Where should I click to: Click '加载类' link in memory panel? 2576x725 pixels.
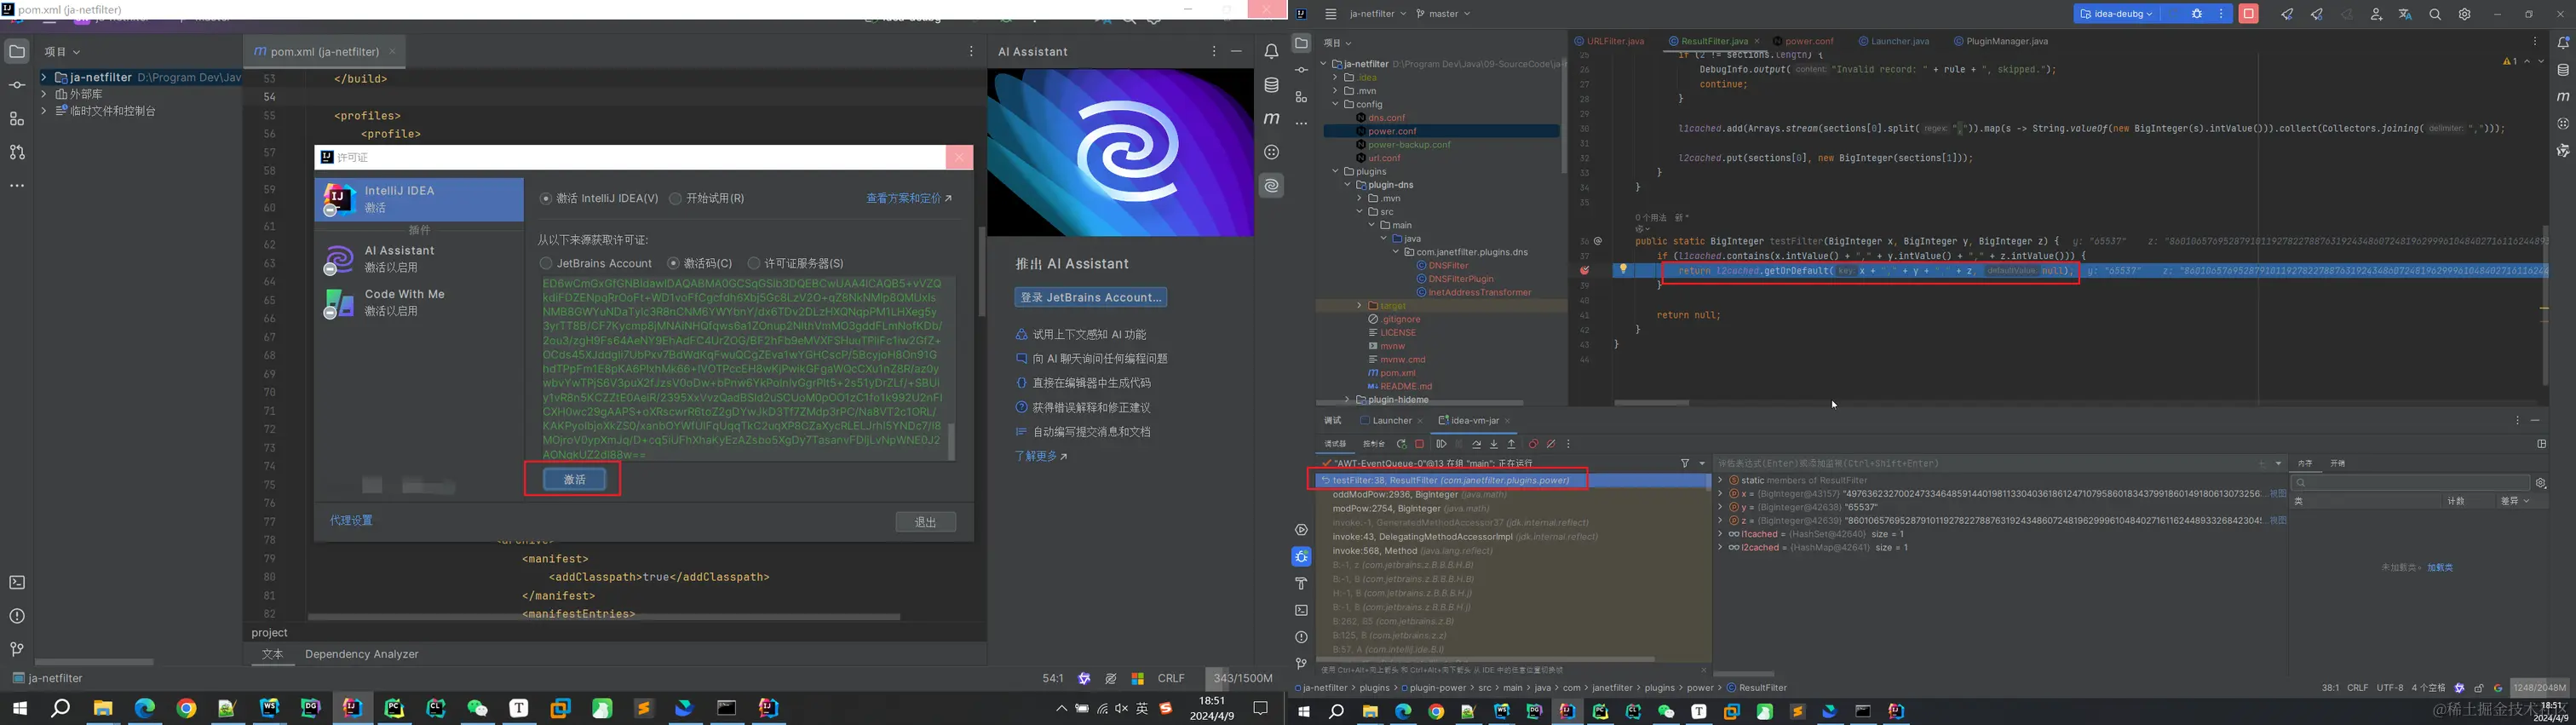coord(2440,567)
